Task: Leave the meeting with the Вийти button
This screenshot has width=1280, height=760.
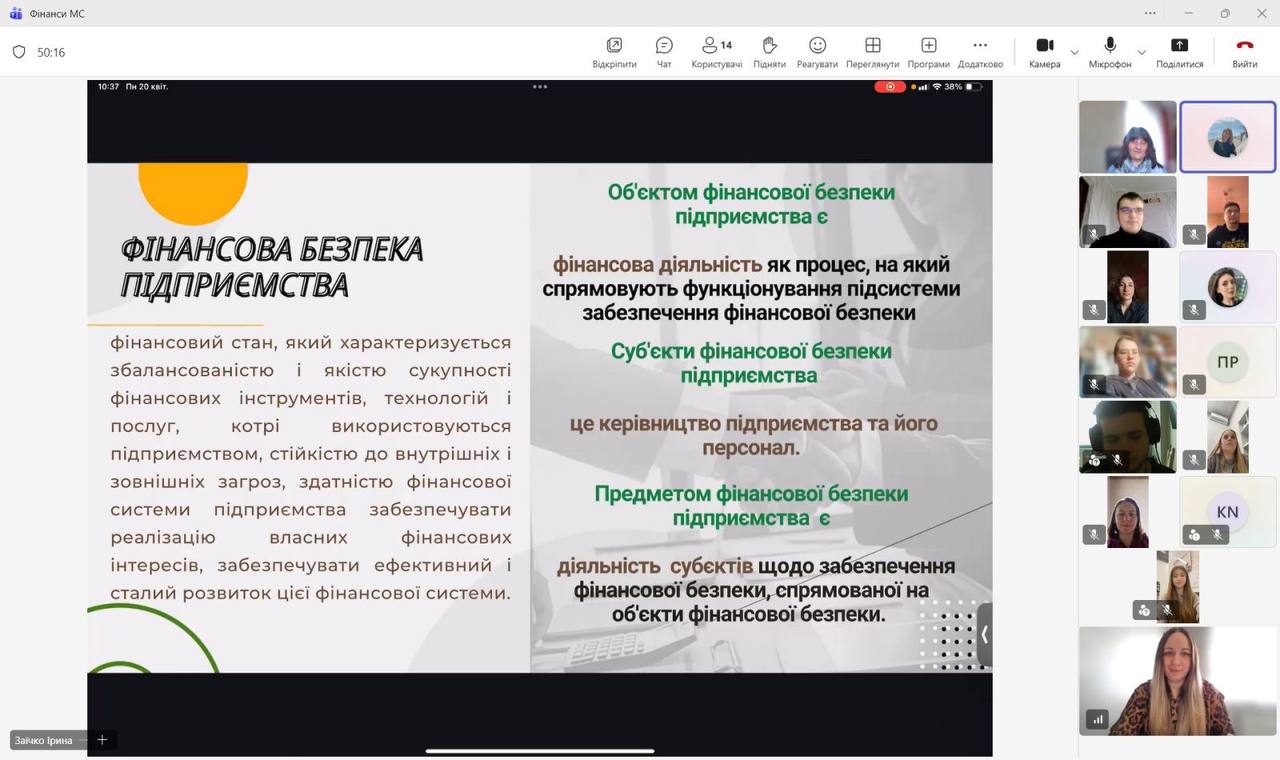Action: click(x=1244, y=52)
